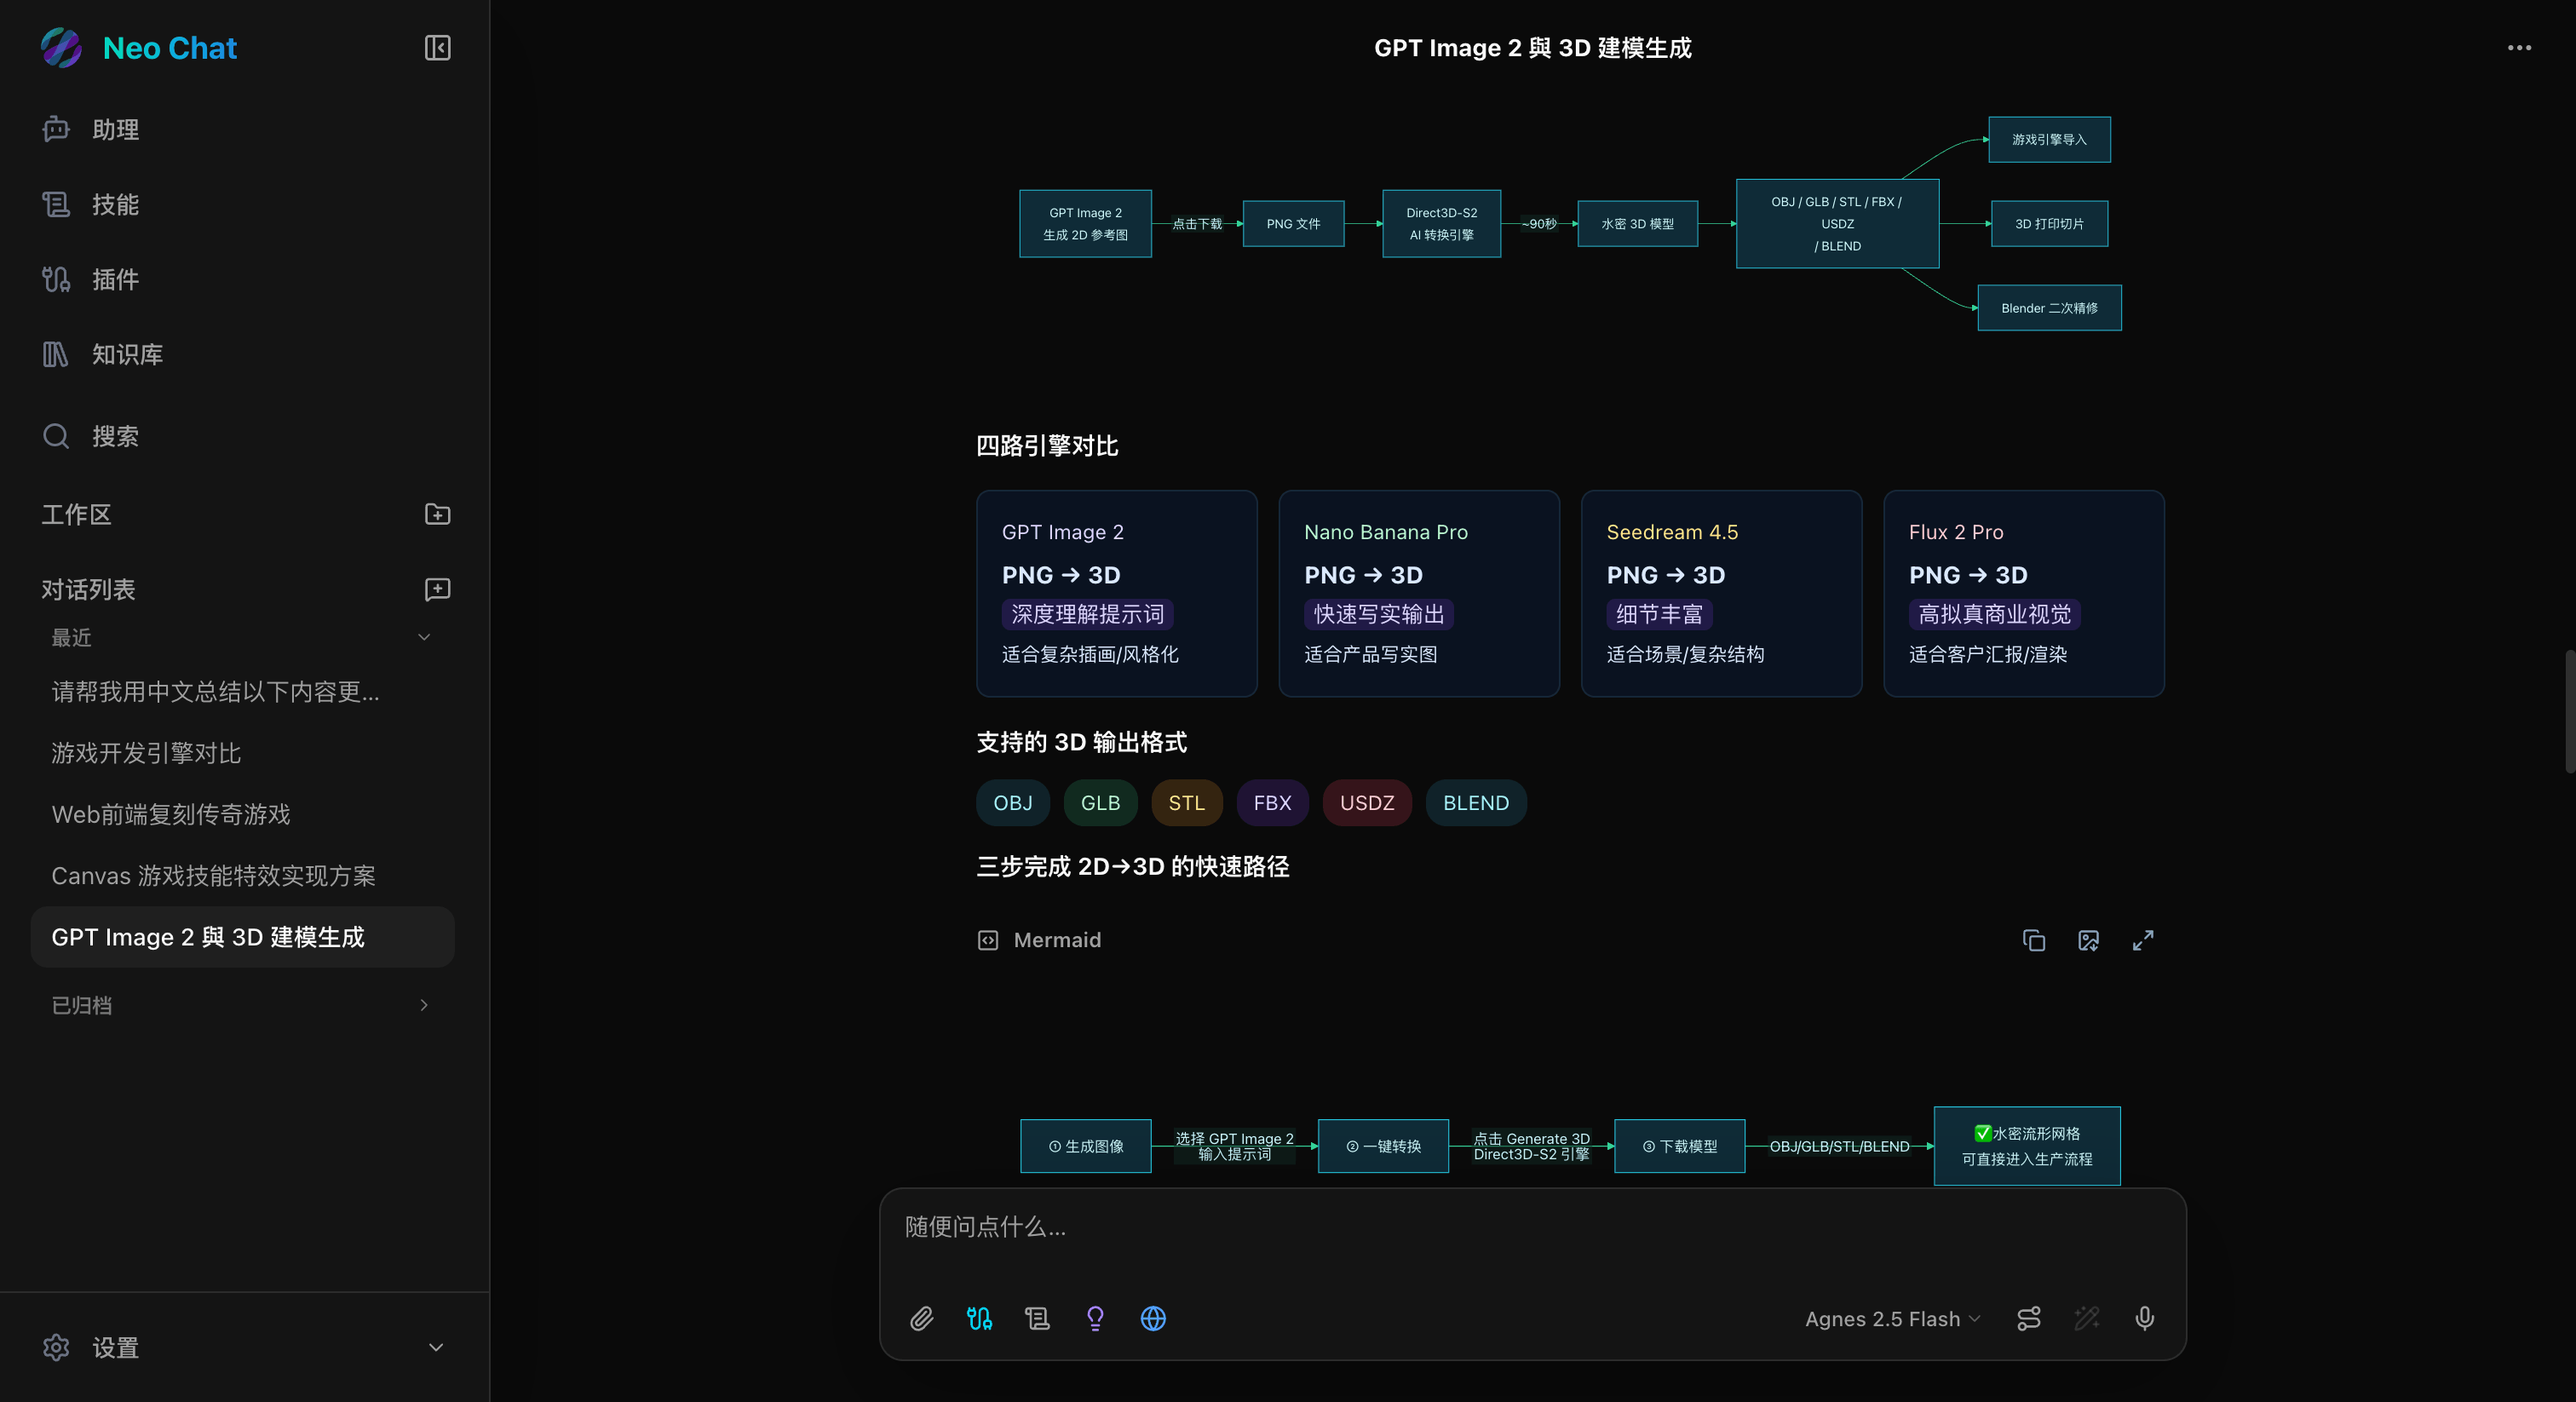Toggle the lightbulb thinking mode
2576x1402 pixels.
click(x=1095, y=1318)
